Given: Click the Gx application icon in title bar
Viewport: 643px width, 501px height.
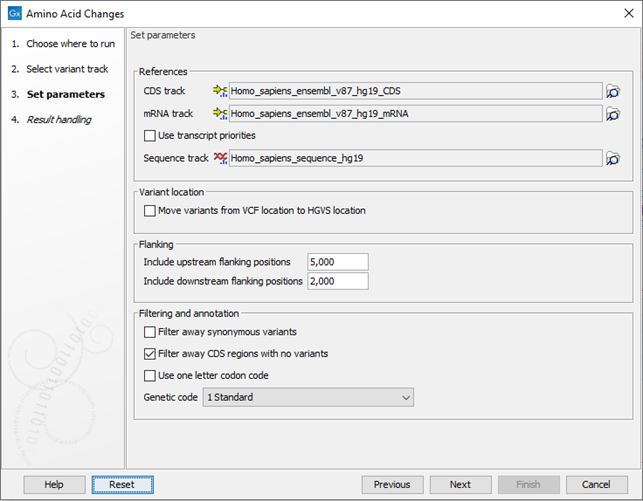Looking at the screenshot, I should 13,14.
